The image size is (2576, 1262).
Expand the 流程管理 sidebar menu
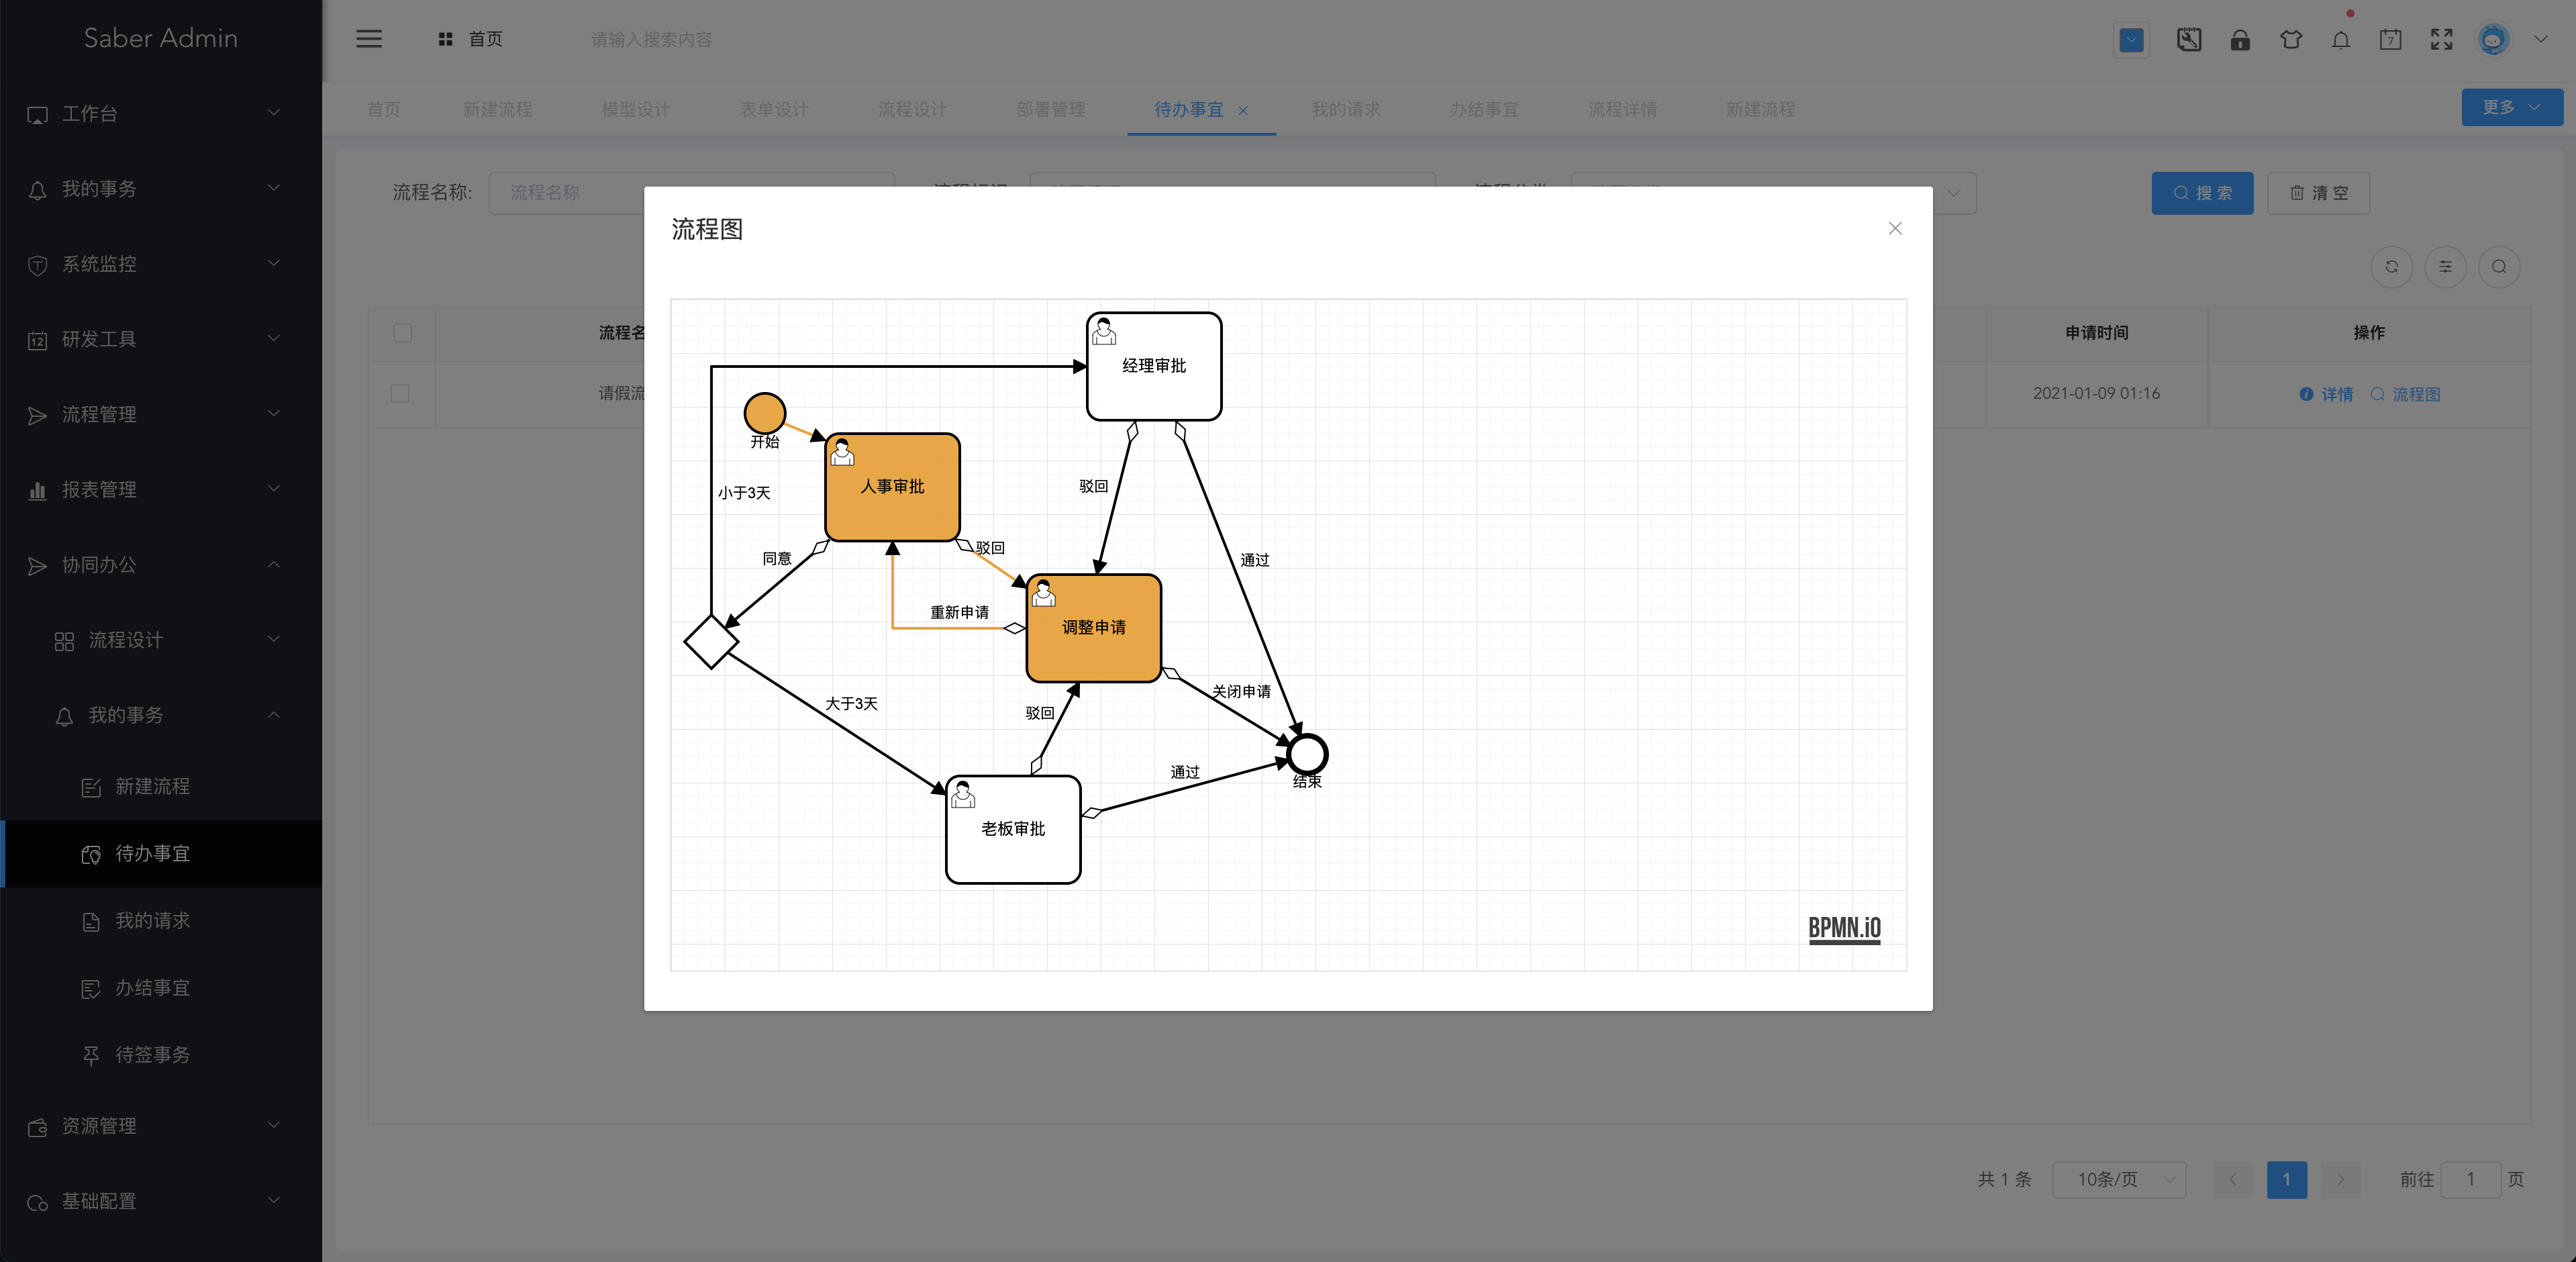(161, 414)
